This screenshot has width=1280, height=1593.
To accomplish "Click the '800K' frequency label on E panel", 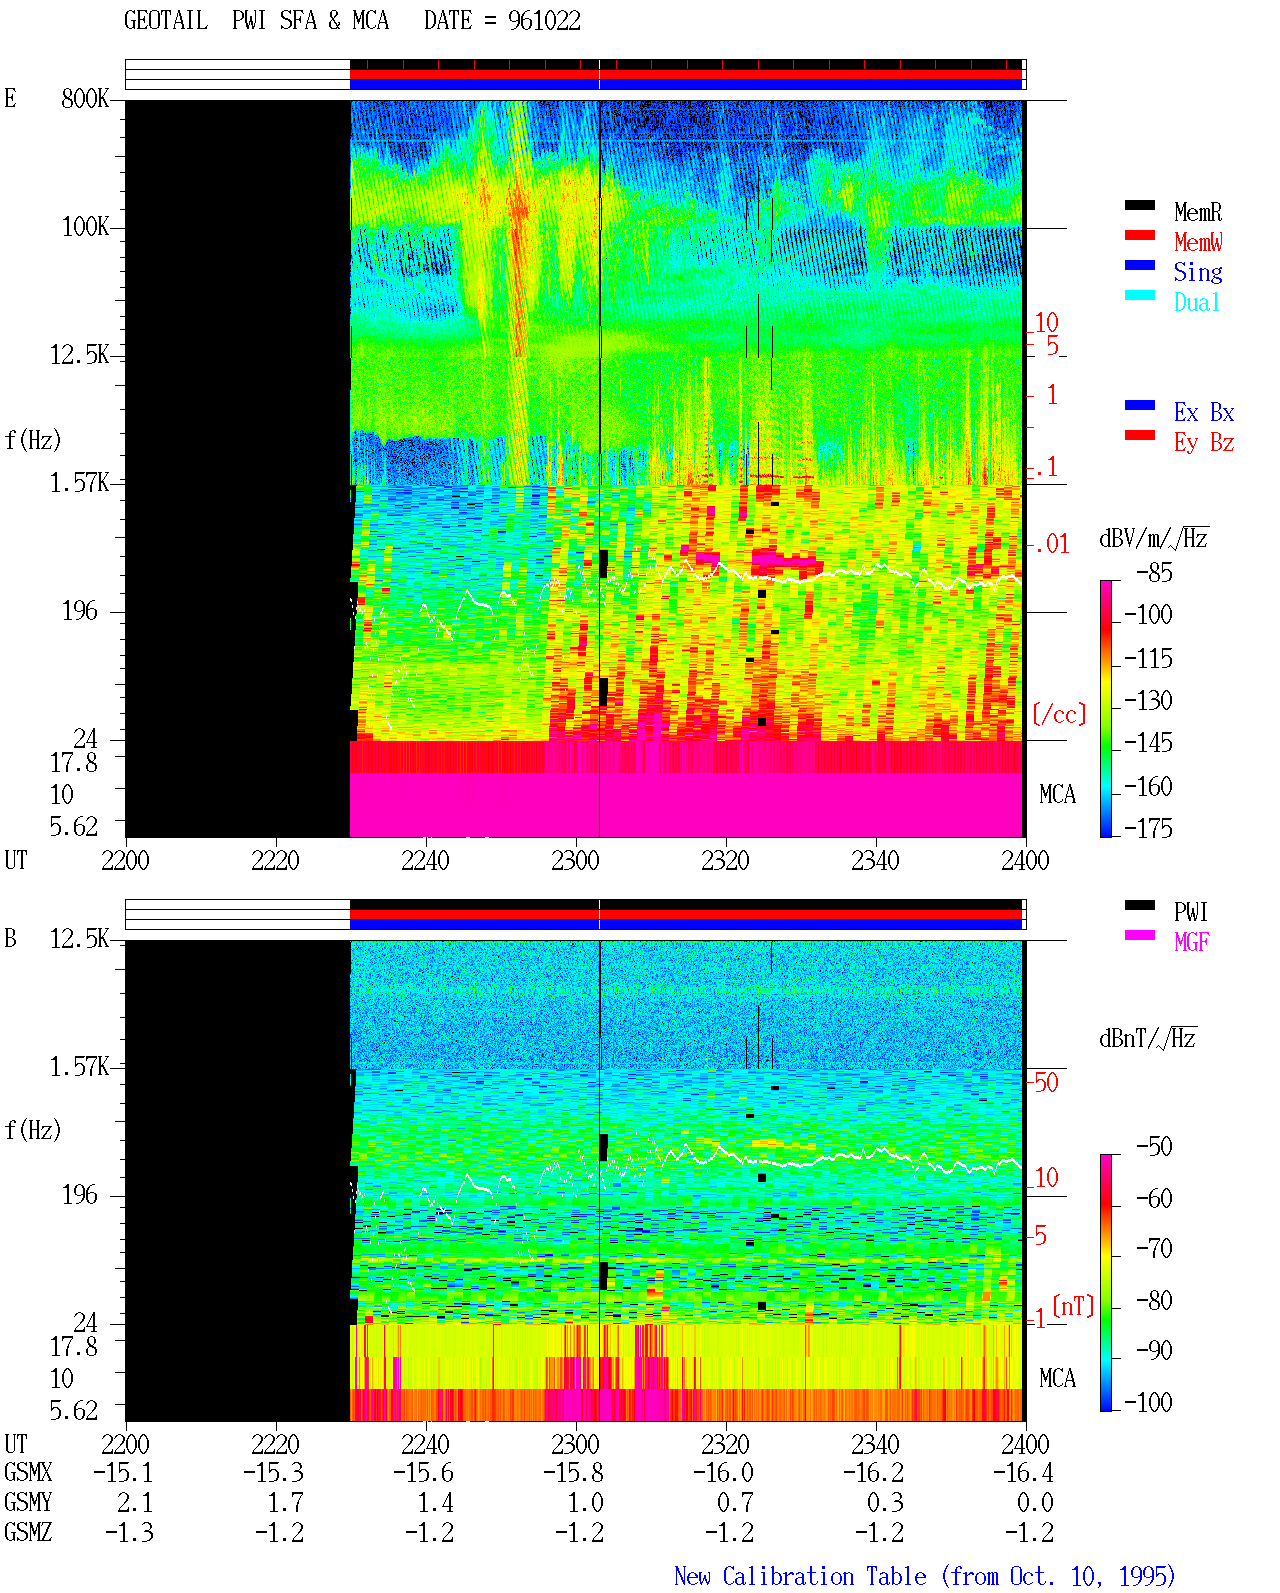I will [x=85, y=99].
